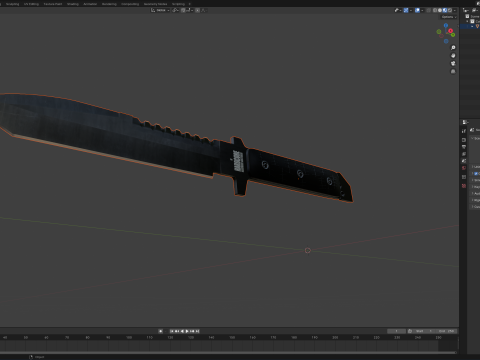Open the Texture properties tab
Screen dimensions: 480x360
464,186
